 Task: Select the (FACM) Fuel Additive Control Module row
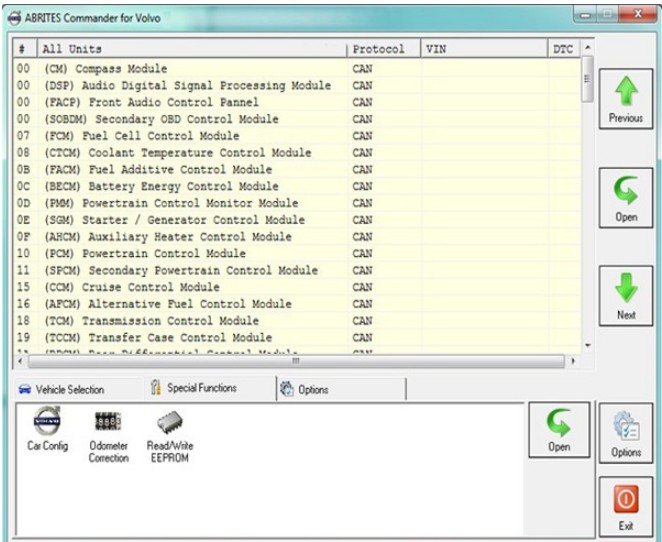point(297,169)
